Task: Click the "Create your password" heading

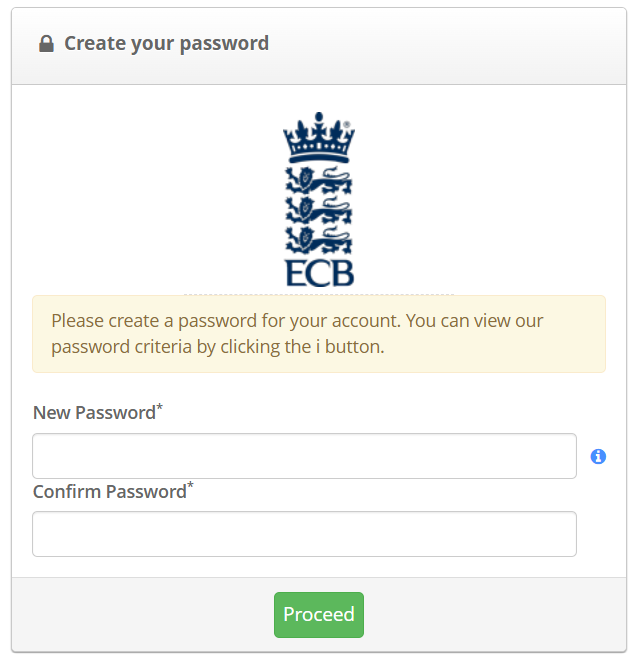Action: point(166,44)
